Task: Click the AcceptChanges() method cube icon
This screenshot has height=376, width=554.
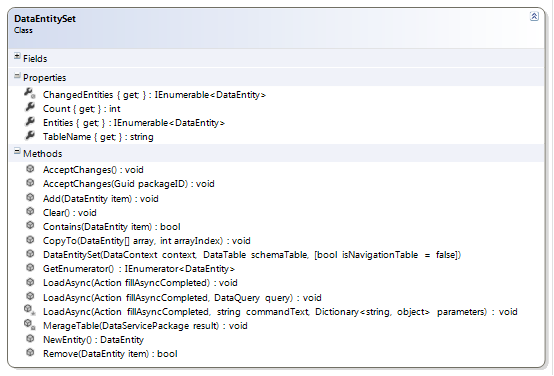Action: click(x=30, y=169)
